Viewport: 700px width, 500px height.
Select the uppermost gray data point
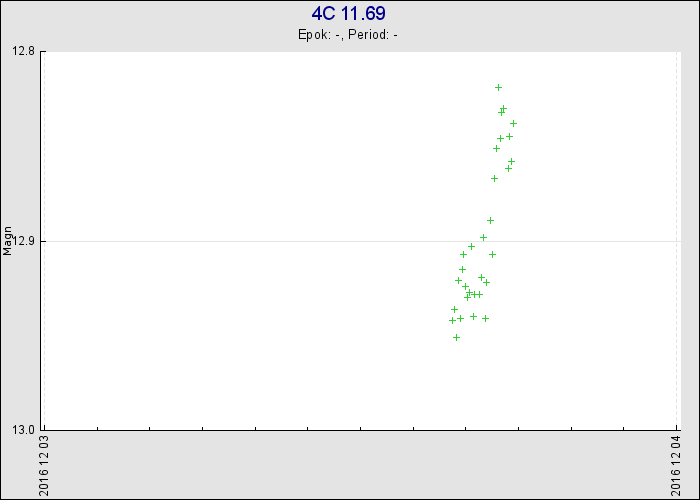coord(513,123)
